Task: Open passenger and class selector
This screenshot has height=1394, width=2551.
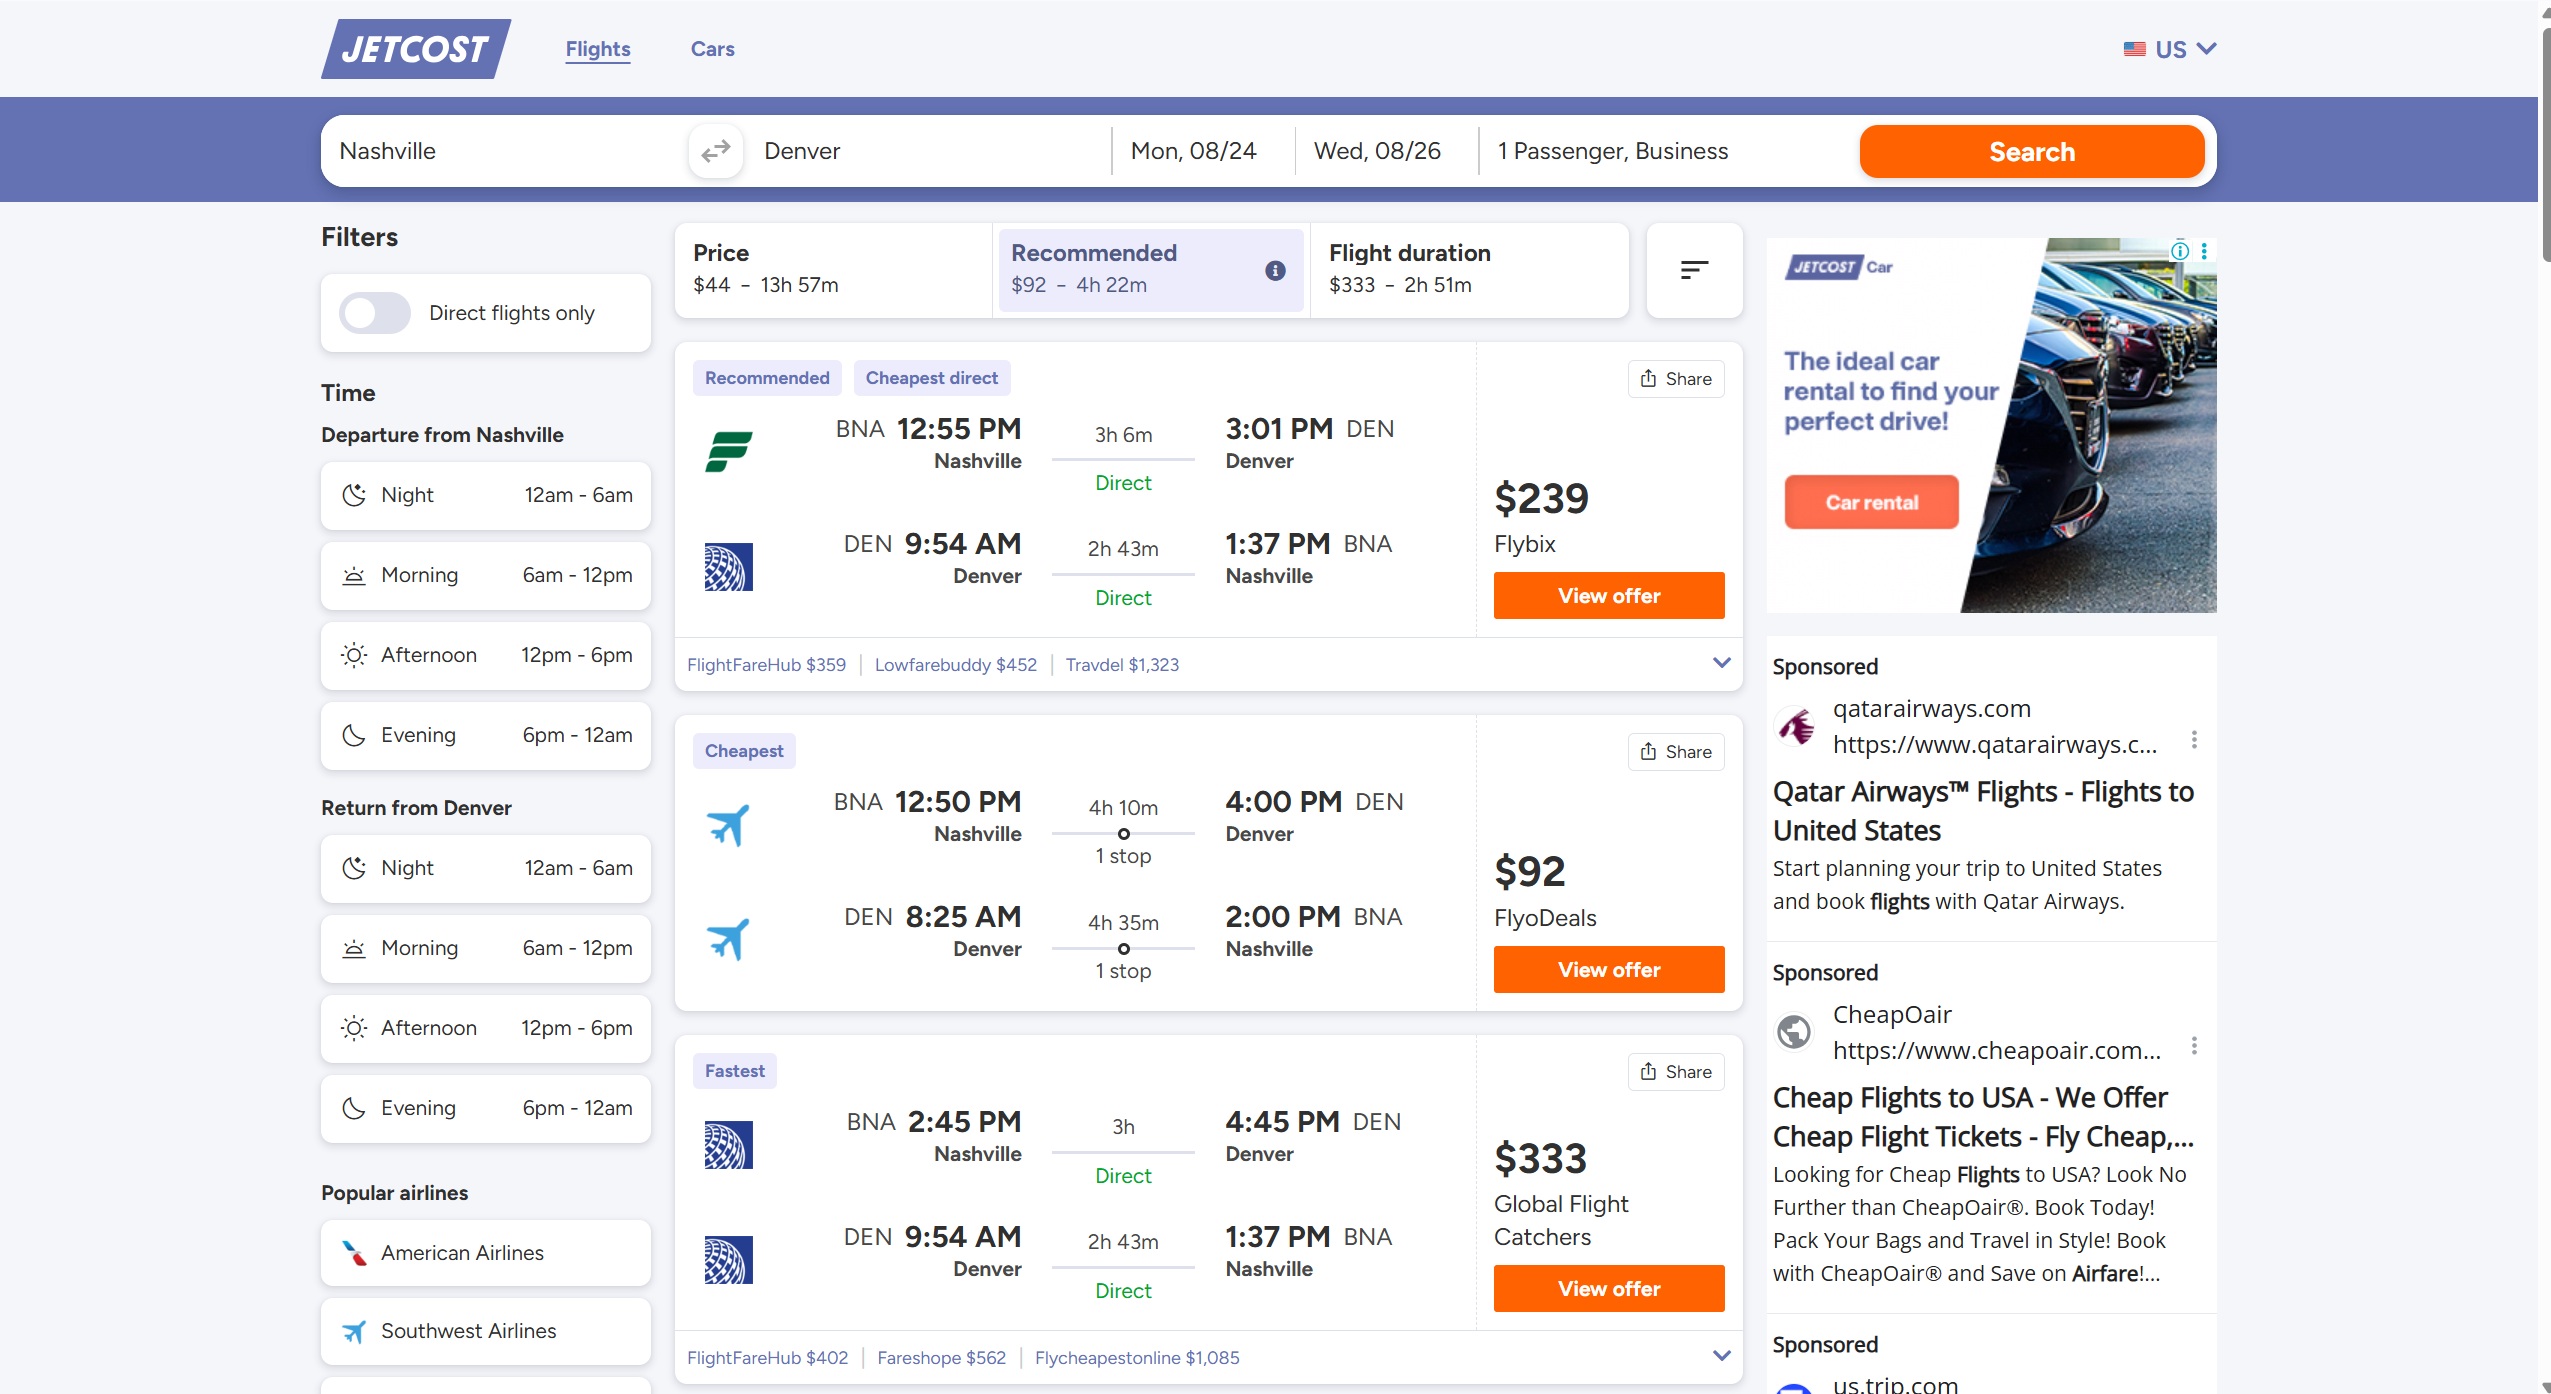Action: [x=1668, y=151]
